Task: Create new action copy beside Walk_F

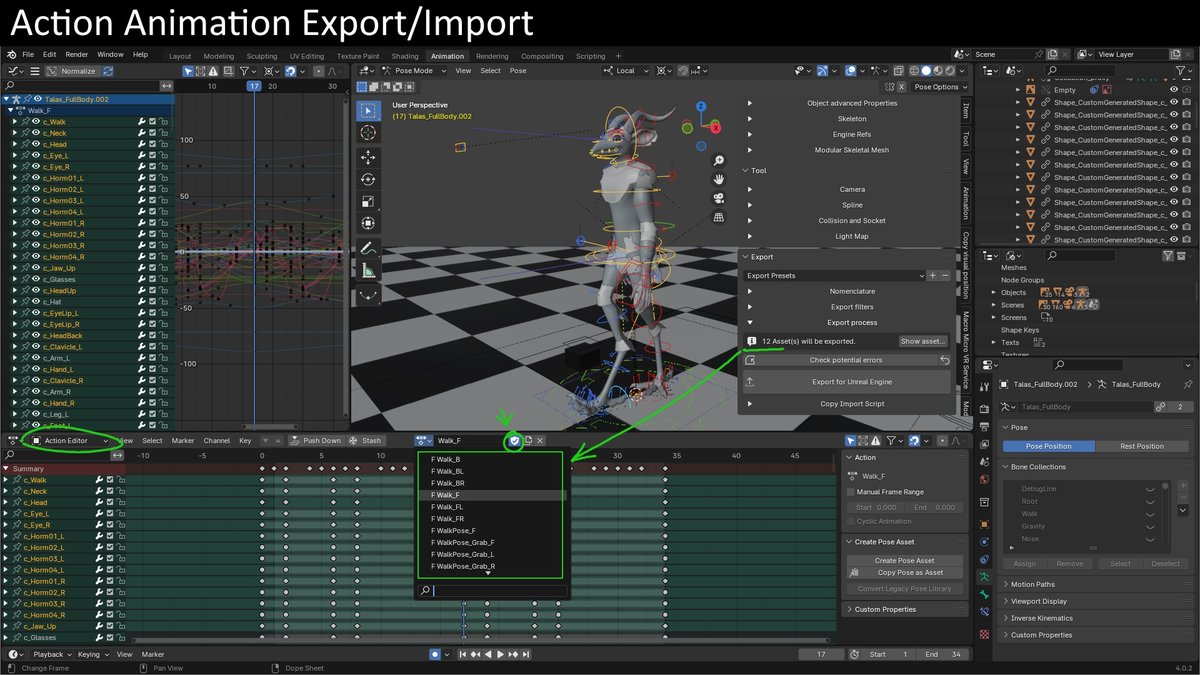Action: coord(528,441)
